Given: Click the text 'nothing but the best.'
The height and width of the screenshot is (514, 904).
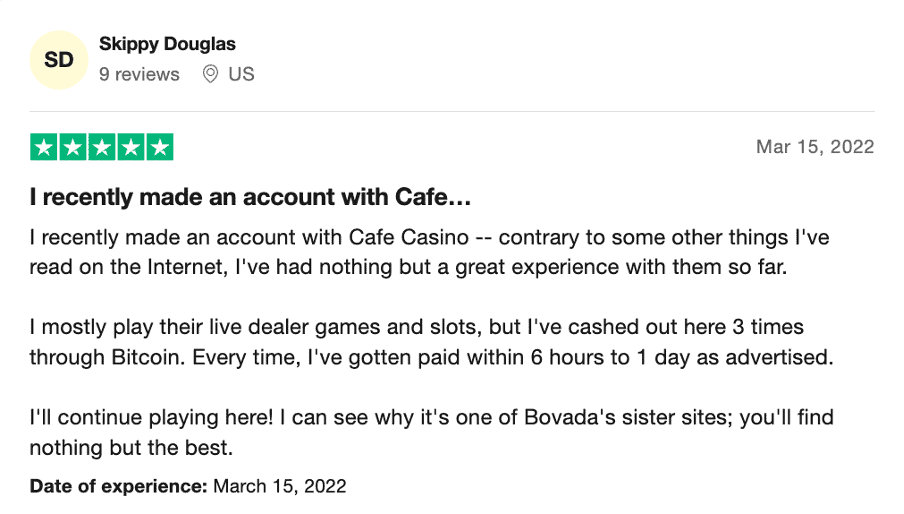Looking at the screenshot, I should 131,448.
